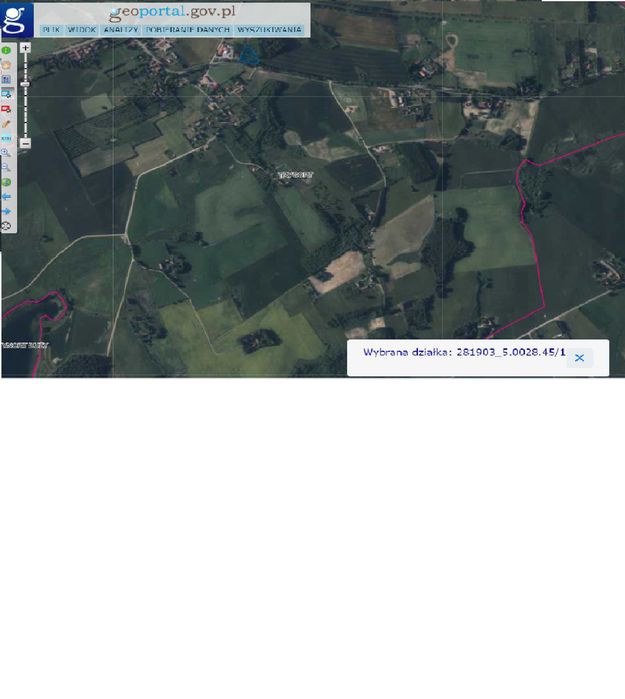Go to next map view arrow
625x699 pixels.
tap(6, 211)
